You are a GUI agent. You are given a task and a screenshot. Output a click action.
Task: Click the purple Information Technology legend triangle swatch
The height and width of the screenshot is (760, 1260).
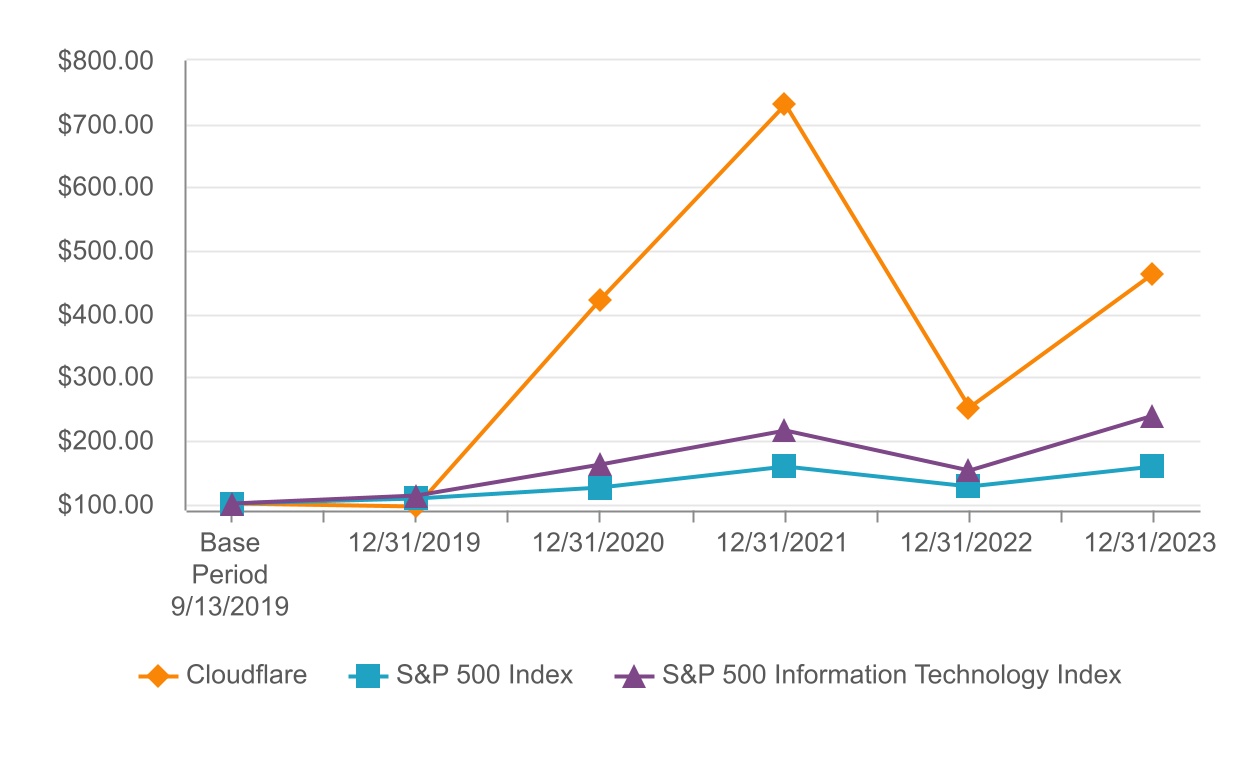632,676
